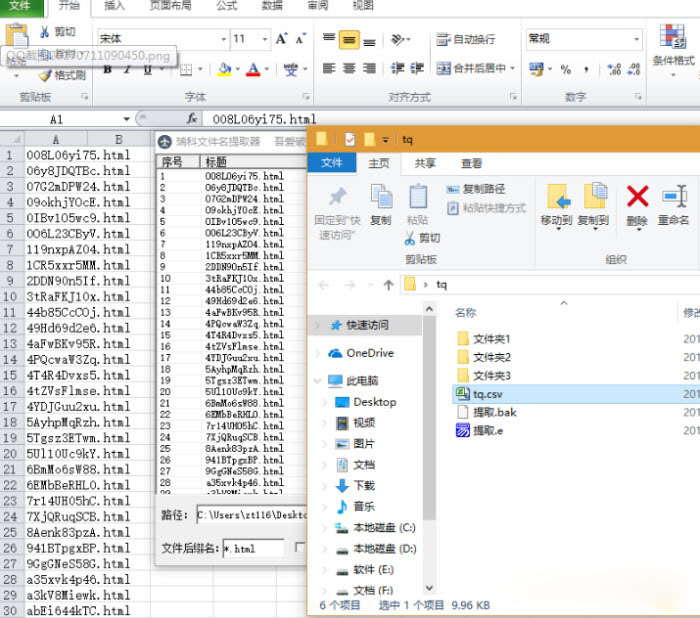
Task: Apply the red font color
Action: point(253,69)
